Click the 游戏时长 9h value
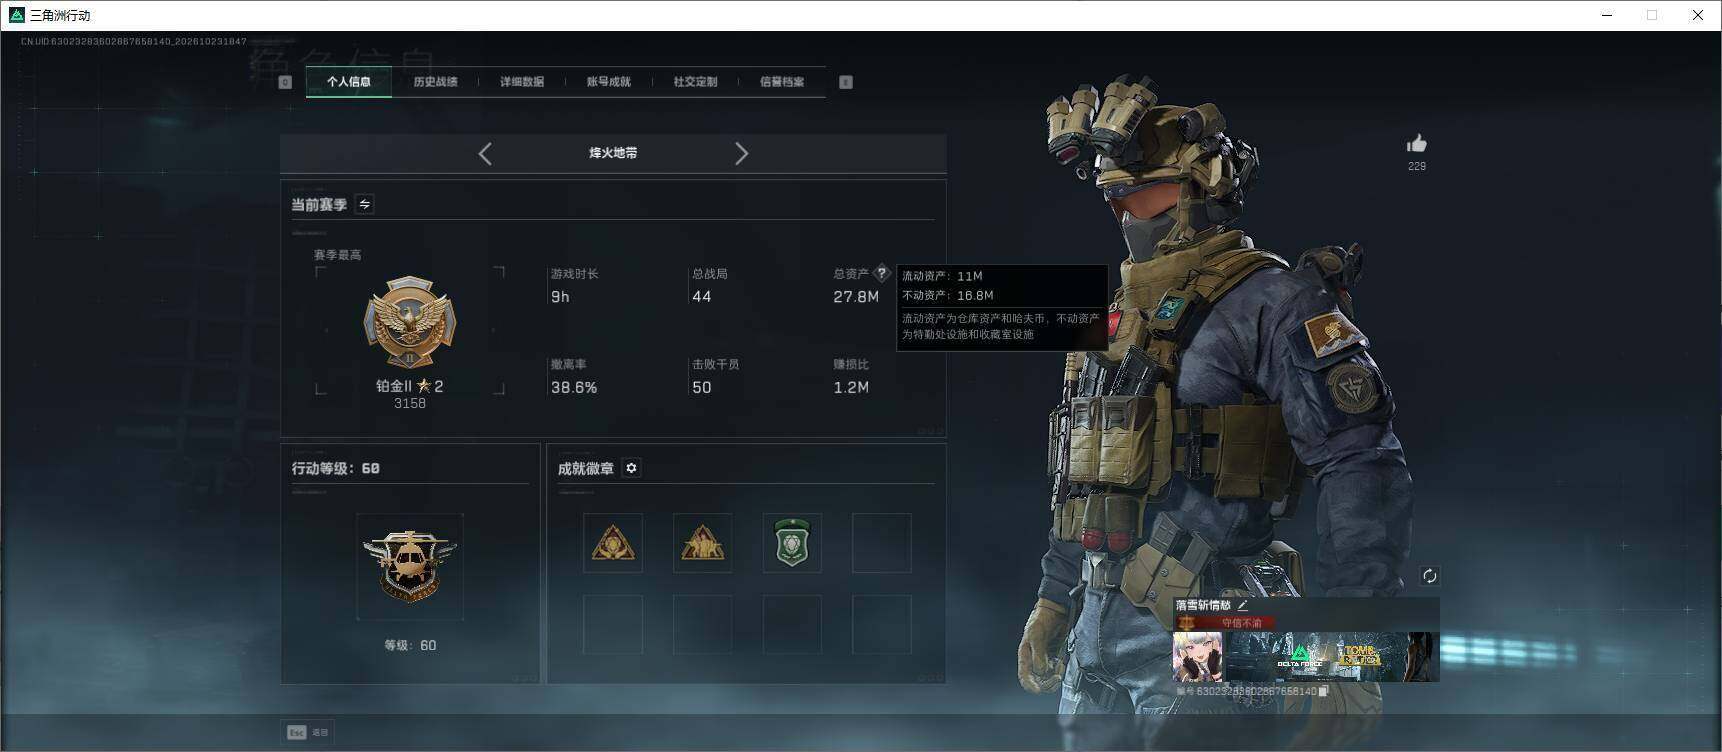1722x752 pixels. tap(560, 297)
